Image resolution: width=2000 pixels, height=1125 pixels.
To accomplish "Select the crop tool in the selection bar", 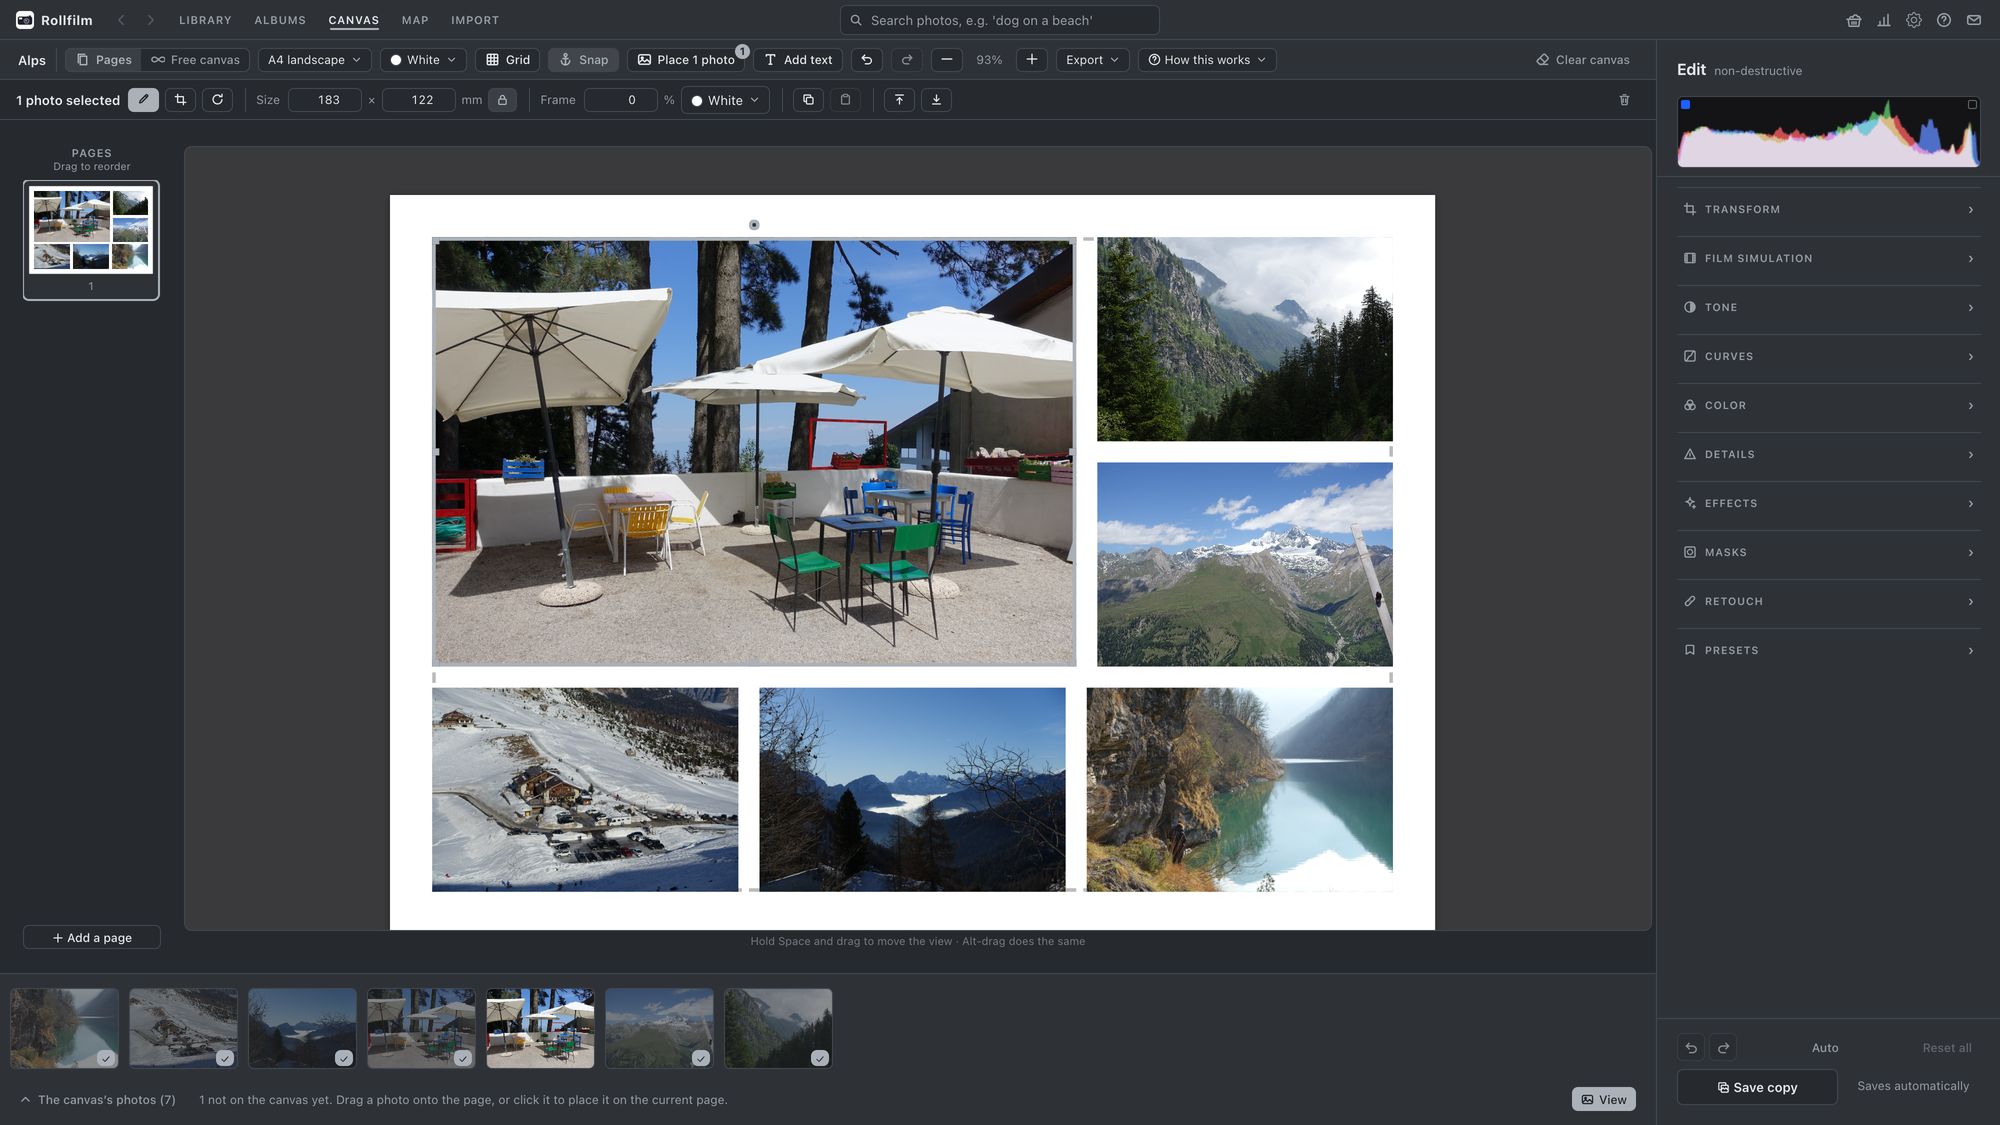I will point(180,100).
